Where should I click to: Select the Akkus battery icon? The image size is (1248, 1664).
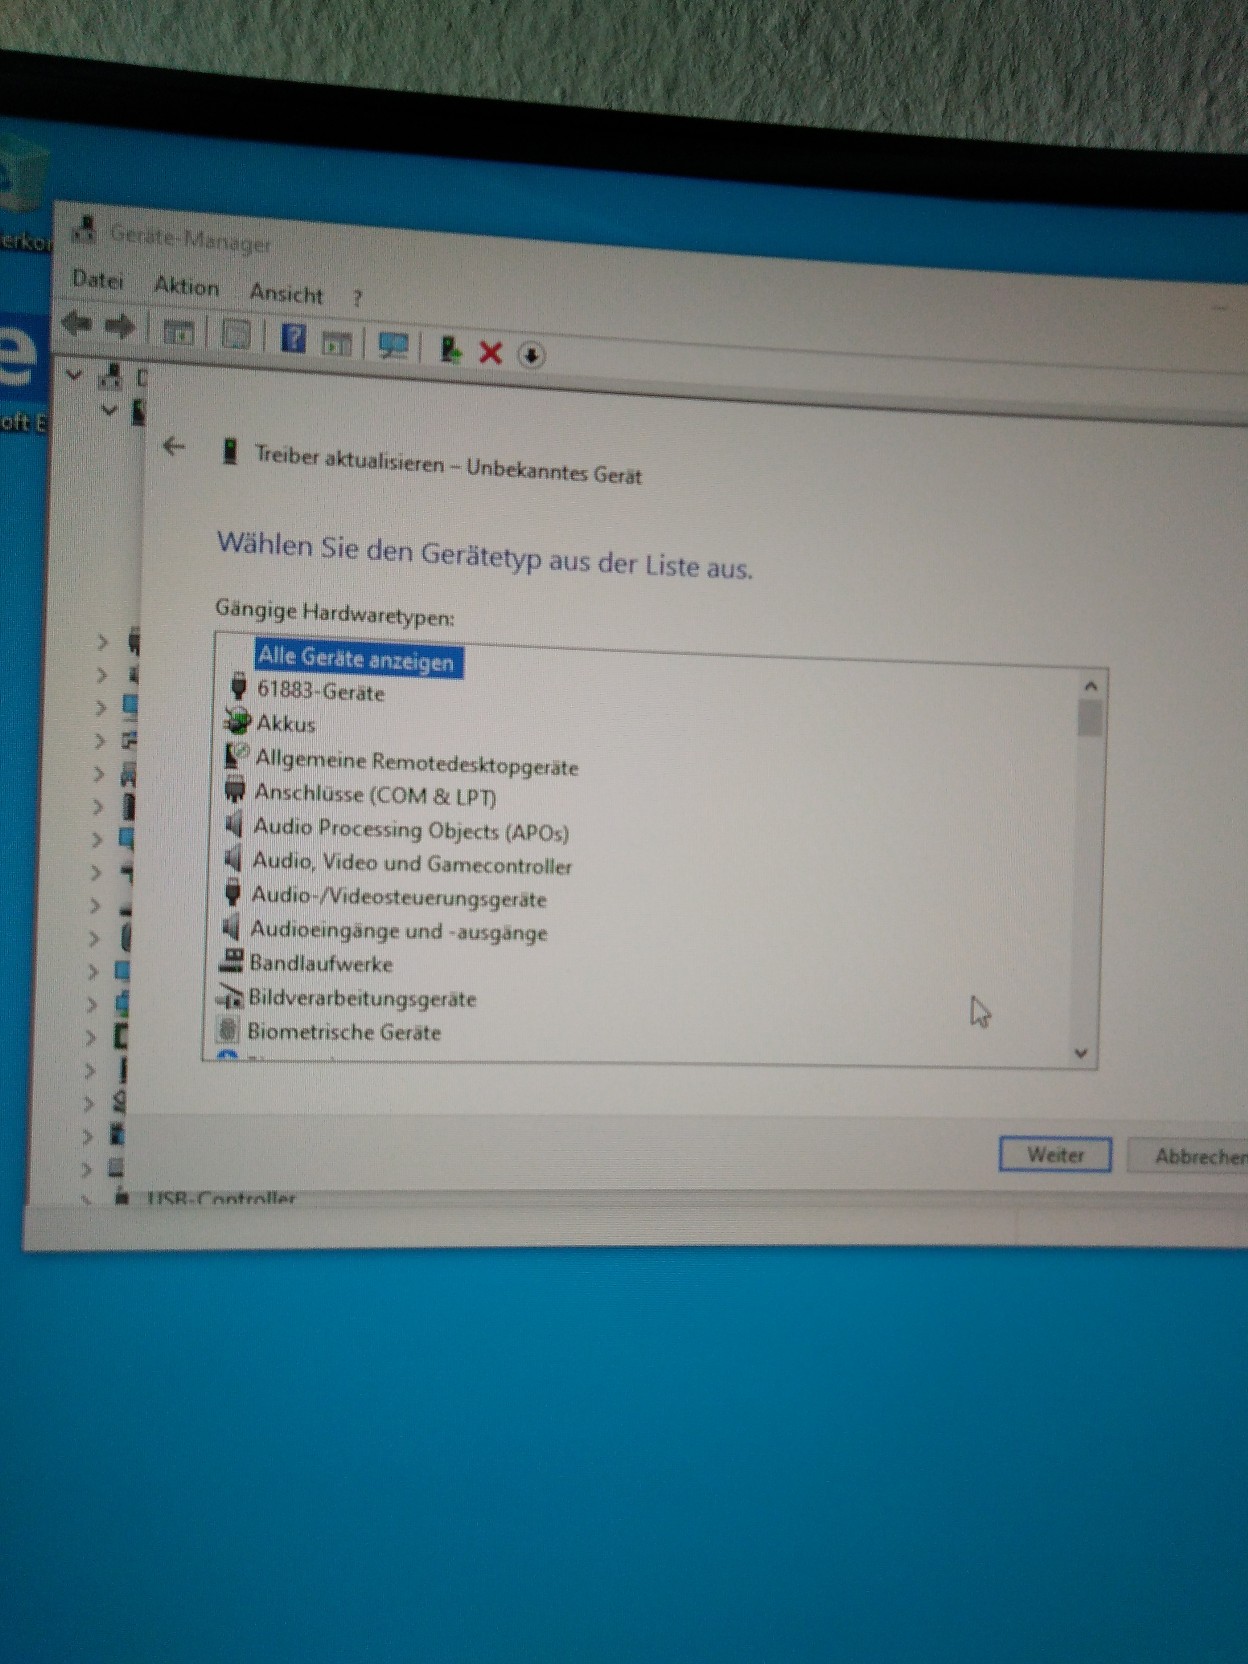click(238, 720)
